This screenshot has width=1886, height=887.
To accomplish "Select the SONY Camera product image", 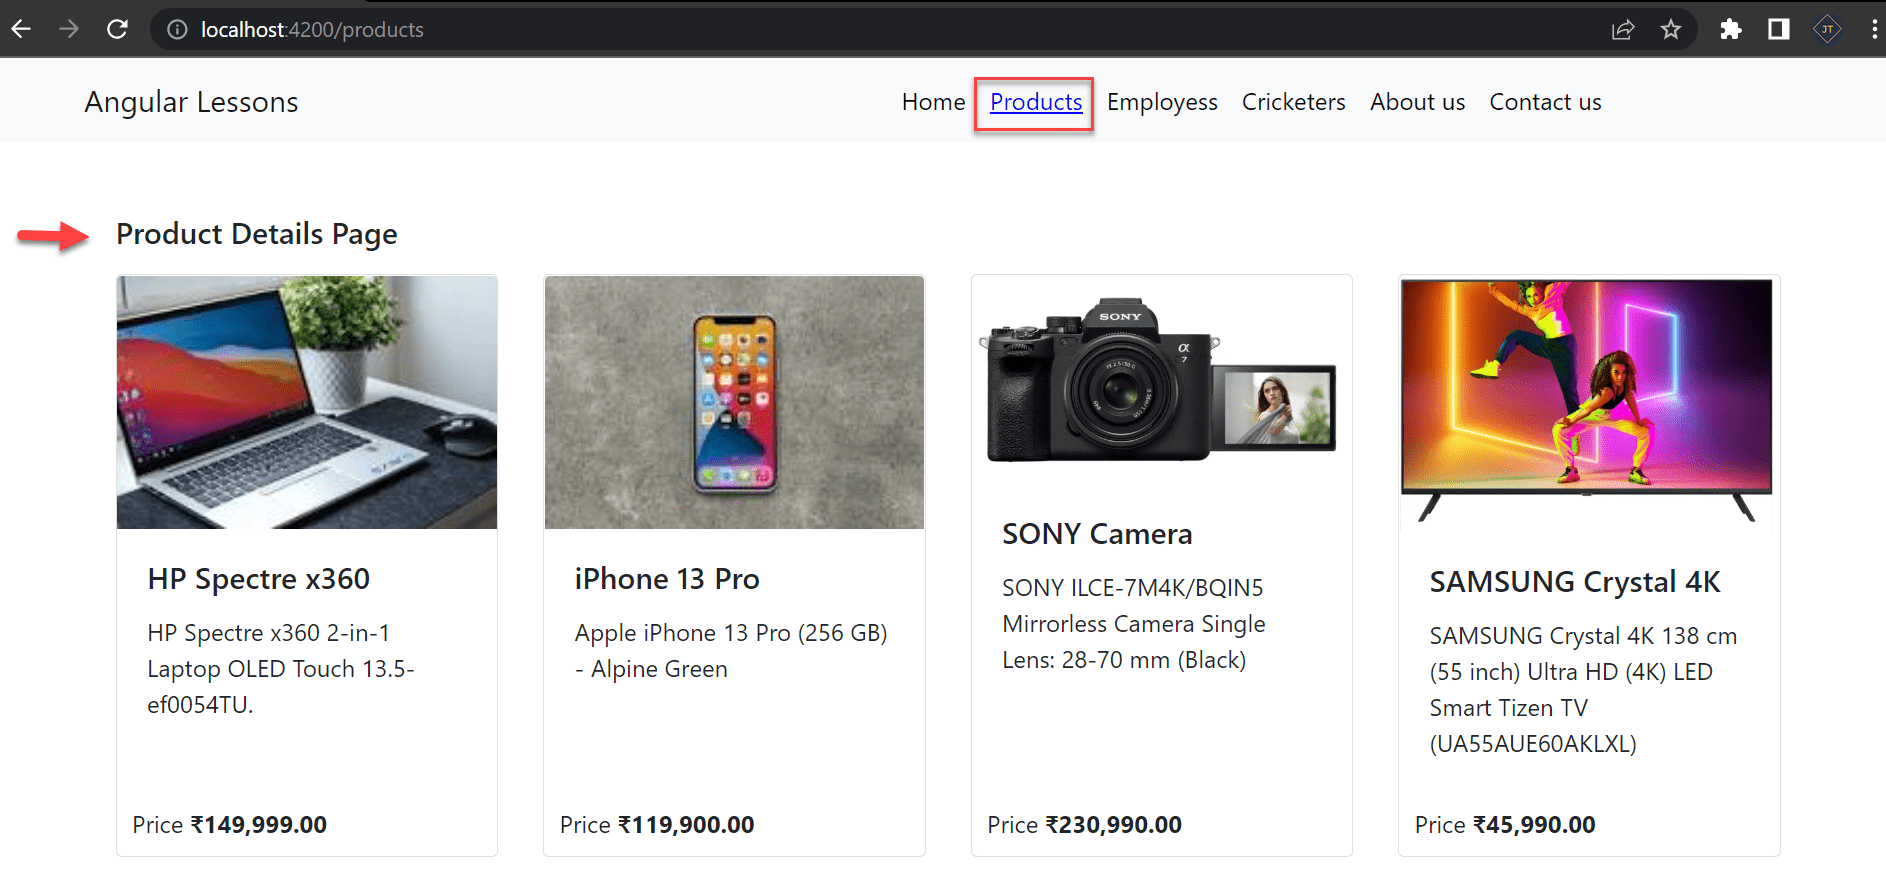I will click(x=1161, y=382).
